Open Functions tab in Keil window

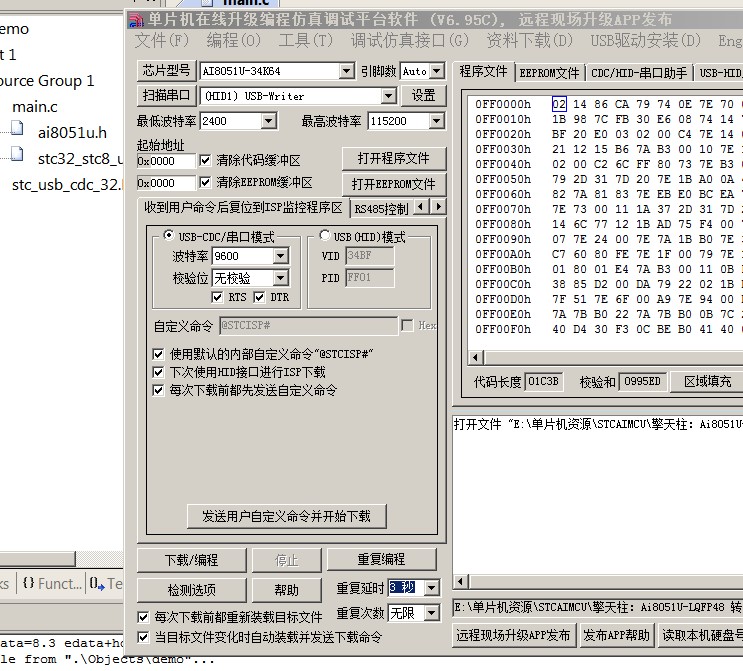point(52,583)
